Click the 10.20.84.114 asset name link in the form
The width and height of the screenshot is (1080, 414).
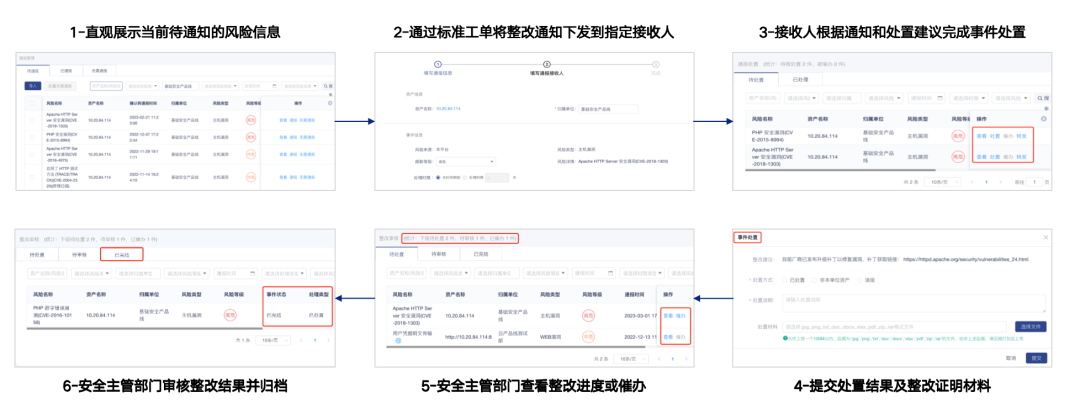[x=448, y=108]
